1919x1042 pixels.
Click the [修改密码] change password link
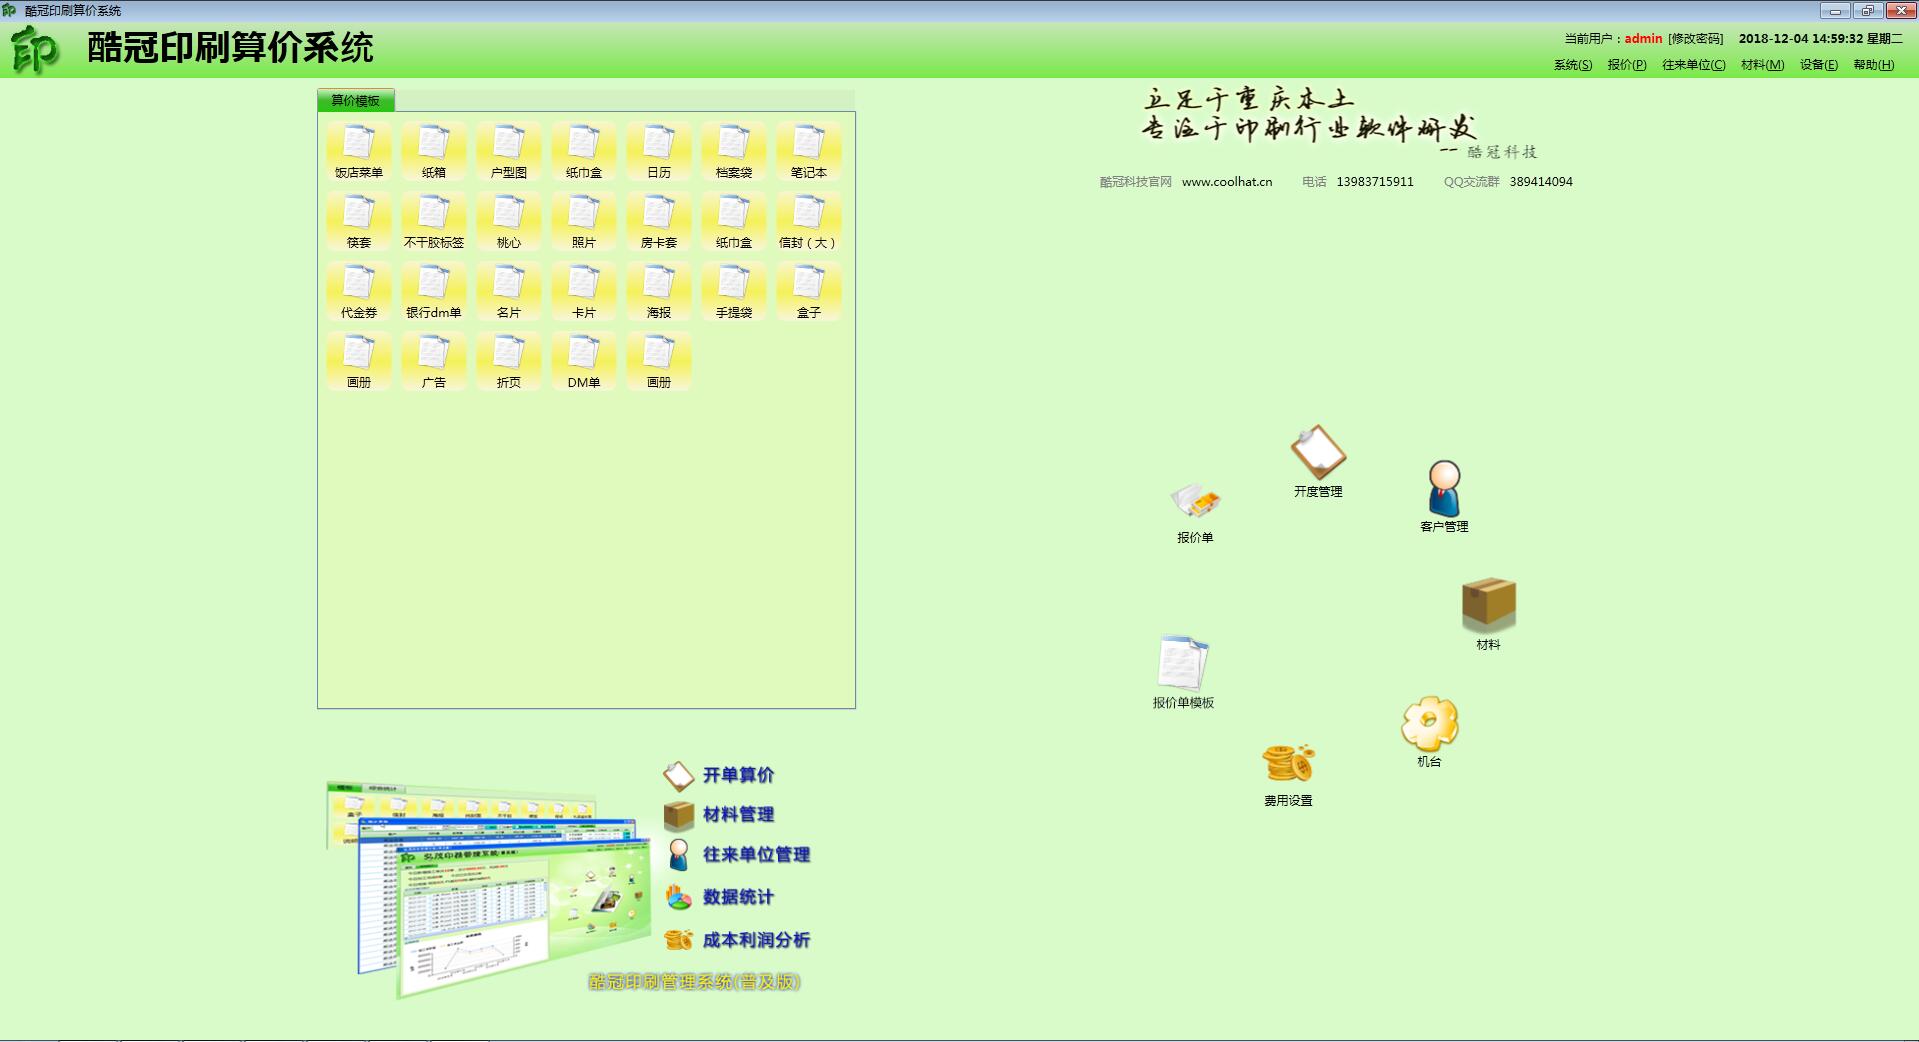pos(1696,39)
